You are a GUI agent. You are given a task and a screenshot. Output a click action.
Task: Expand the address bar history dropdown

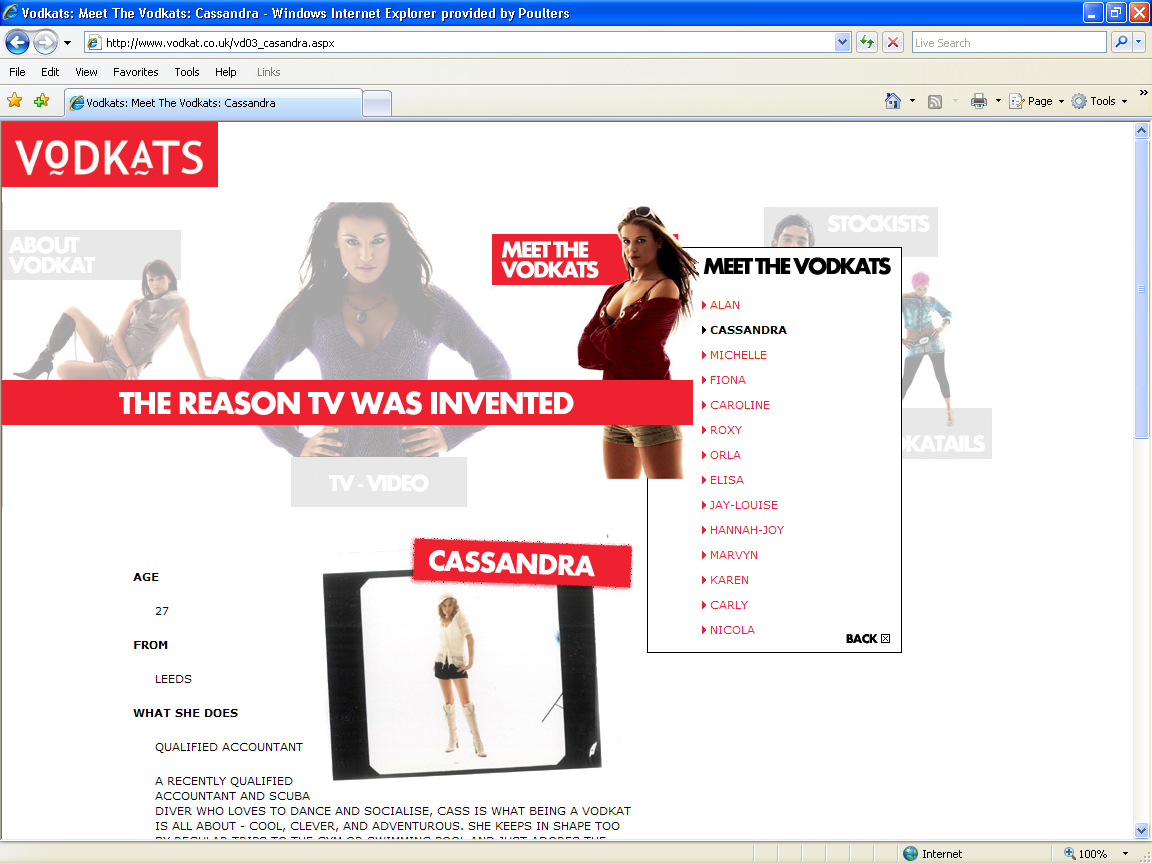843,43
